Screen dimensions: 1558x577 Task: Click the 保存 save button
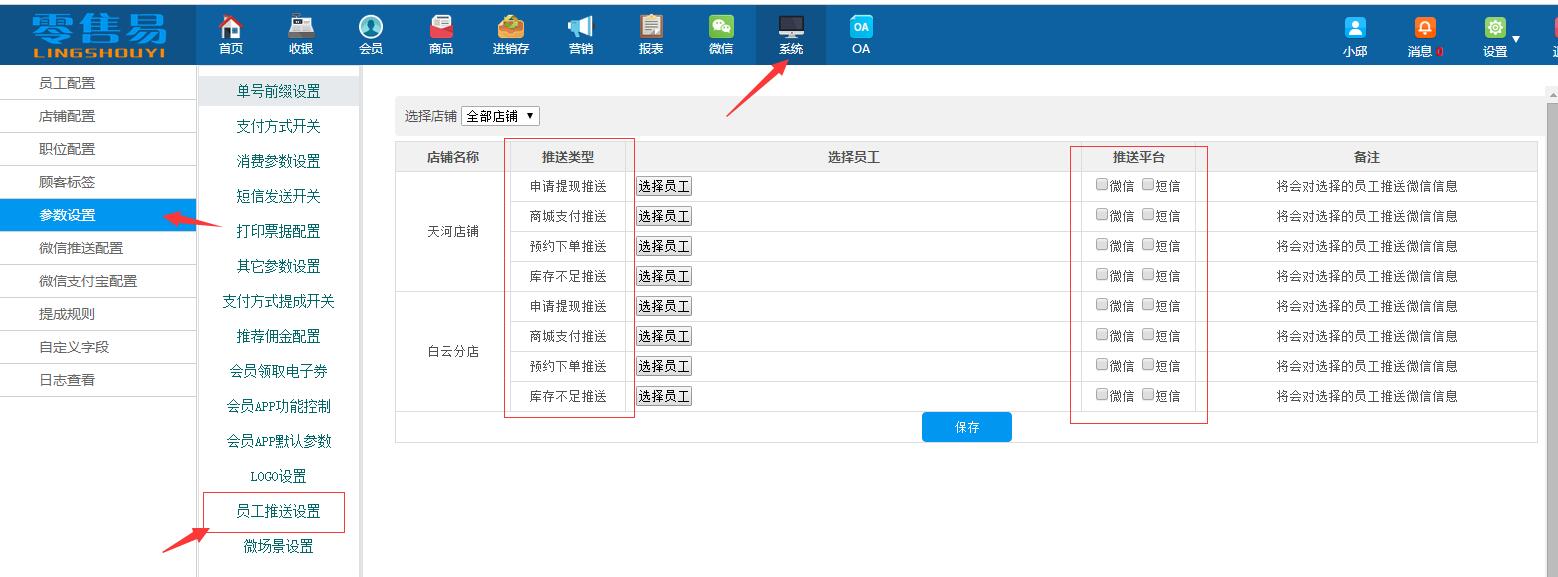(x=966, y=426)
